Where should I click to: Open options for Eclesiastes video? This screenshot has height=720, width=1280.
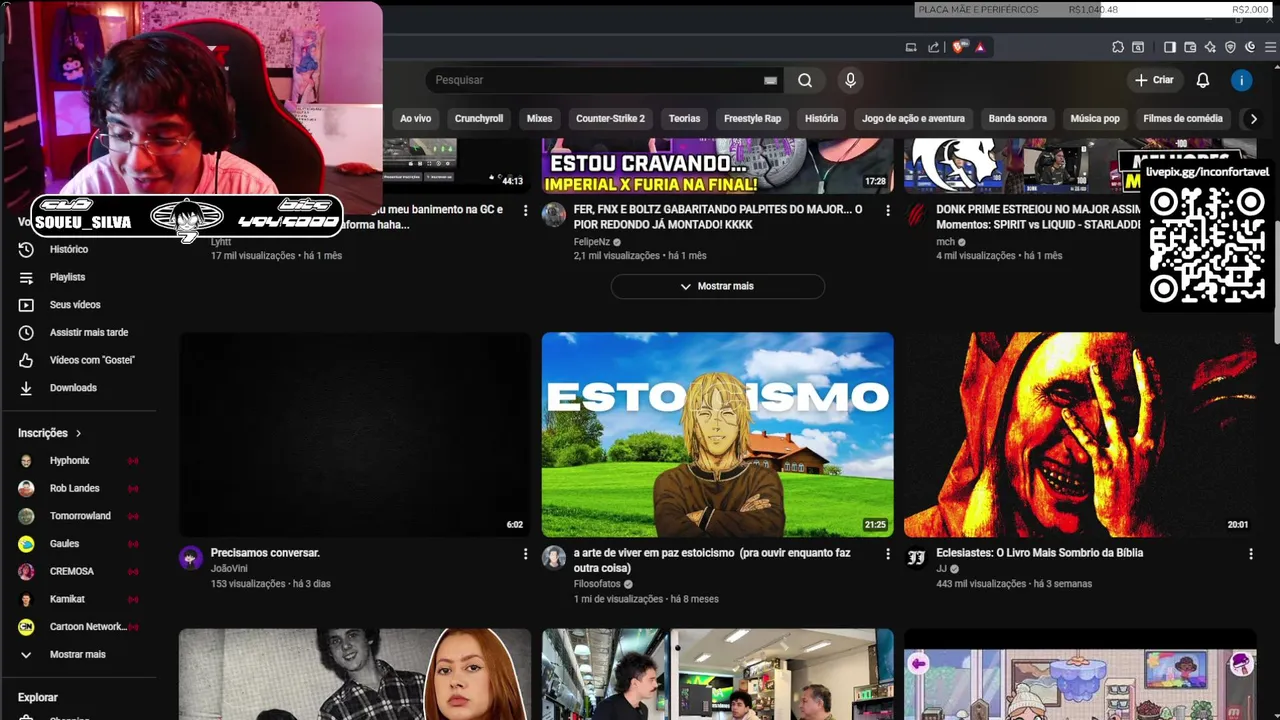[x=1250, y=553]
